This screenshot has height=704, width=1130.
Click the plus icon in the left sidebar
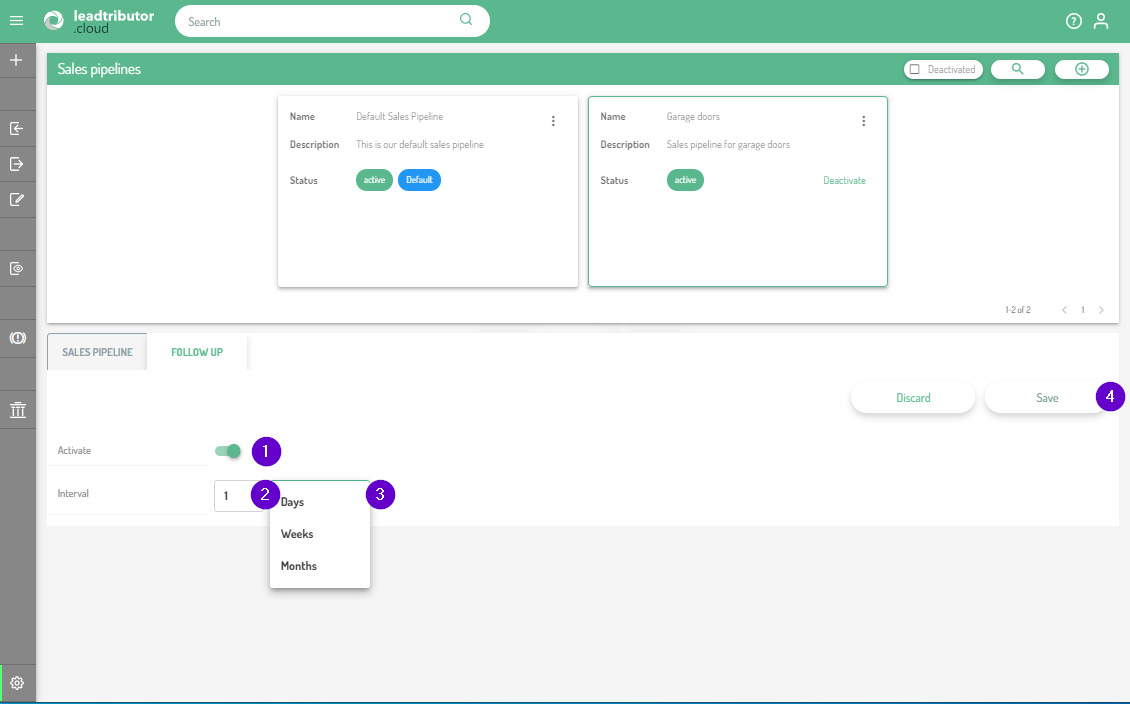tap(16, 61)
